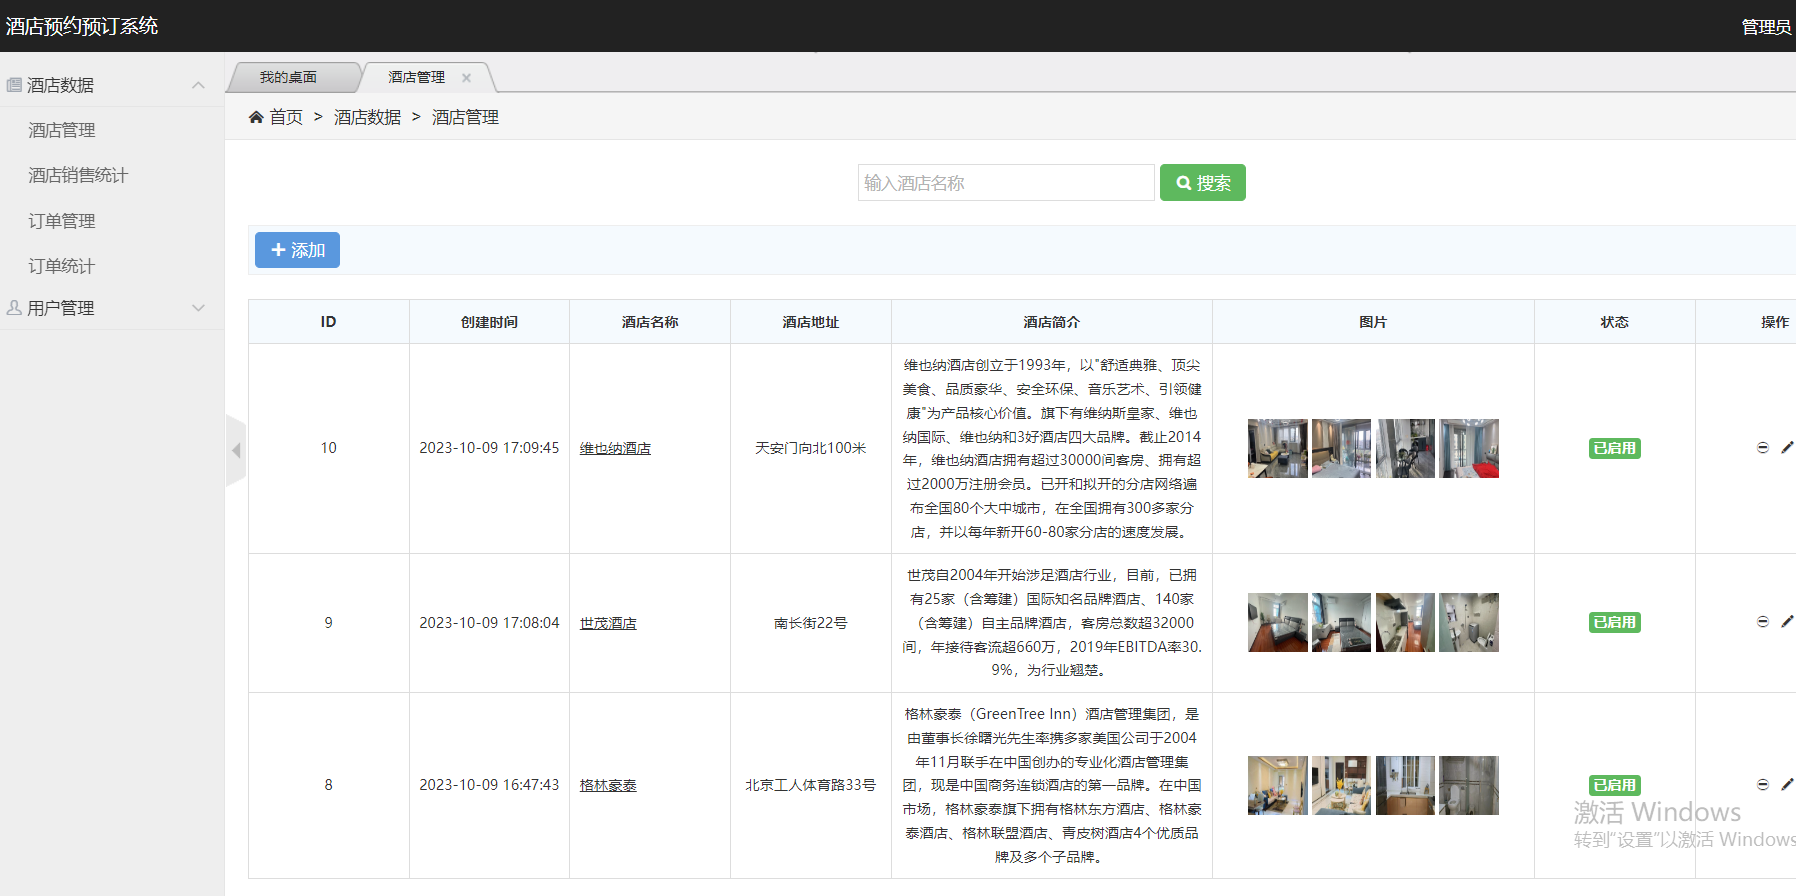Open first room thumbnail of 维也纳酒店
The image size is (1796, 896).
1277,448
